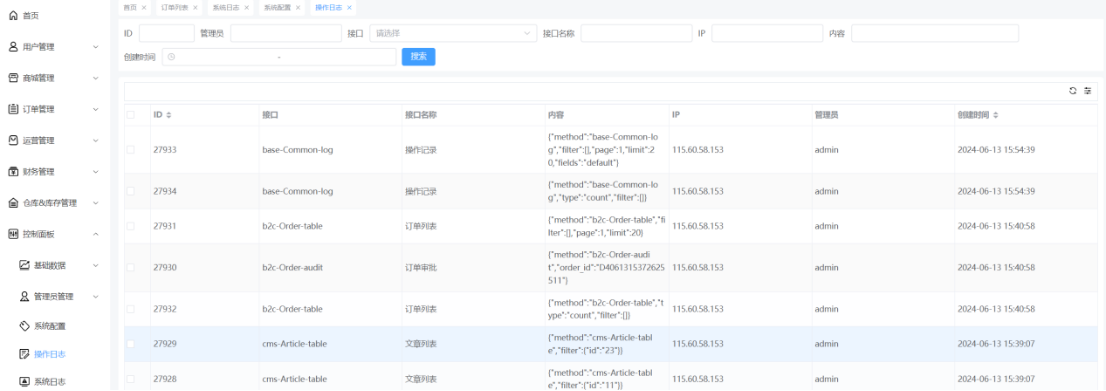Screen dimensions: 1106x391
Task: Click the 财务管理 finance icon
Action: (13, 172)
